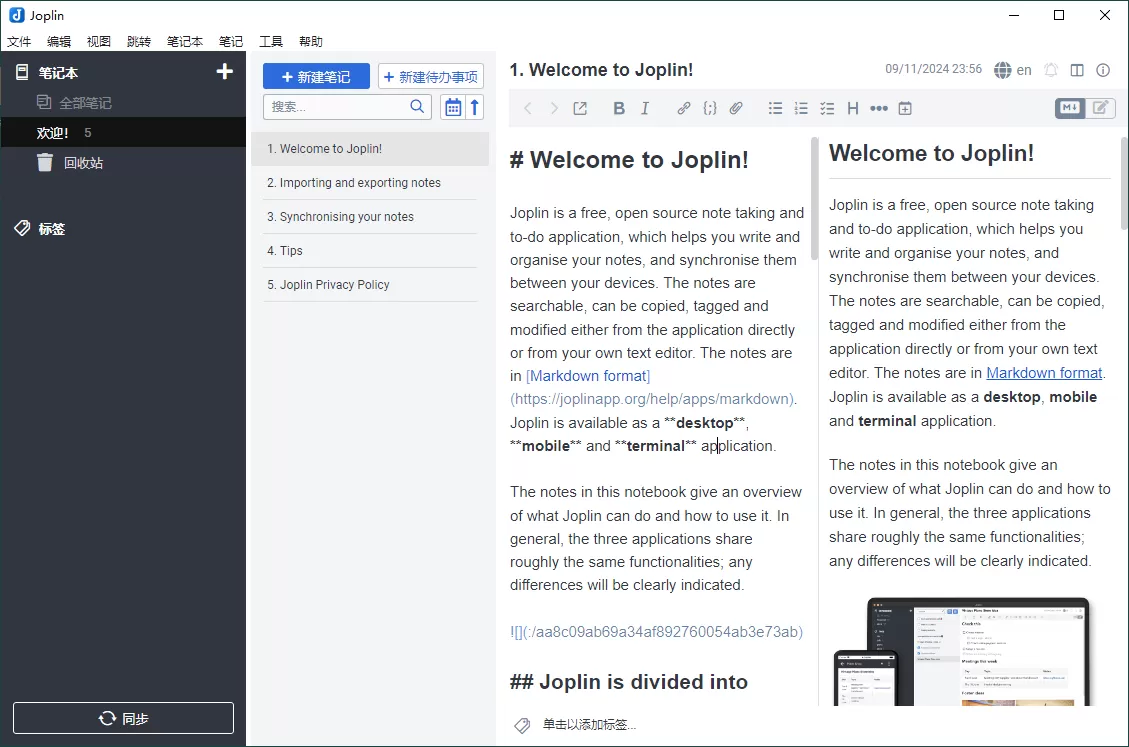Screen dimensions: 1129x747
Task: Open the calendar filter icon
Action: click(453, 105)
